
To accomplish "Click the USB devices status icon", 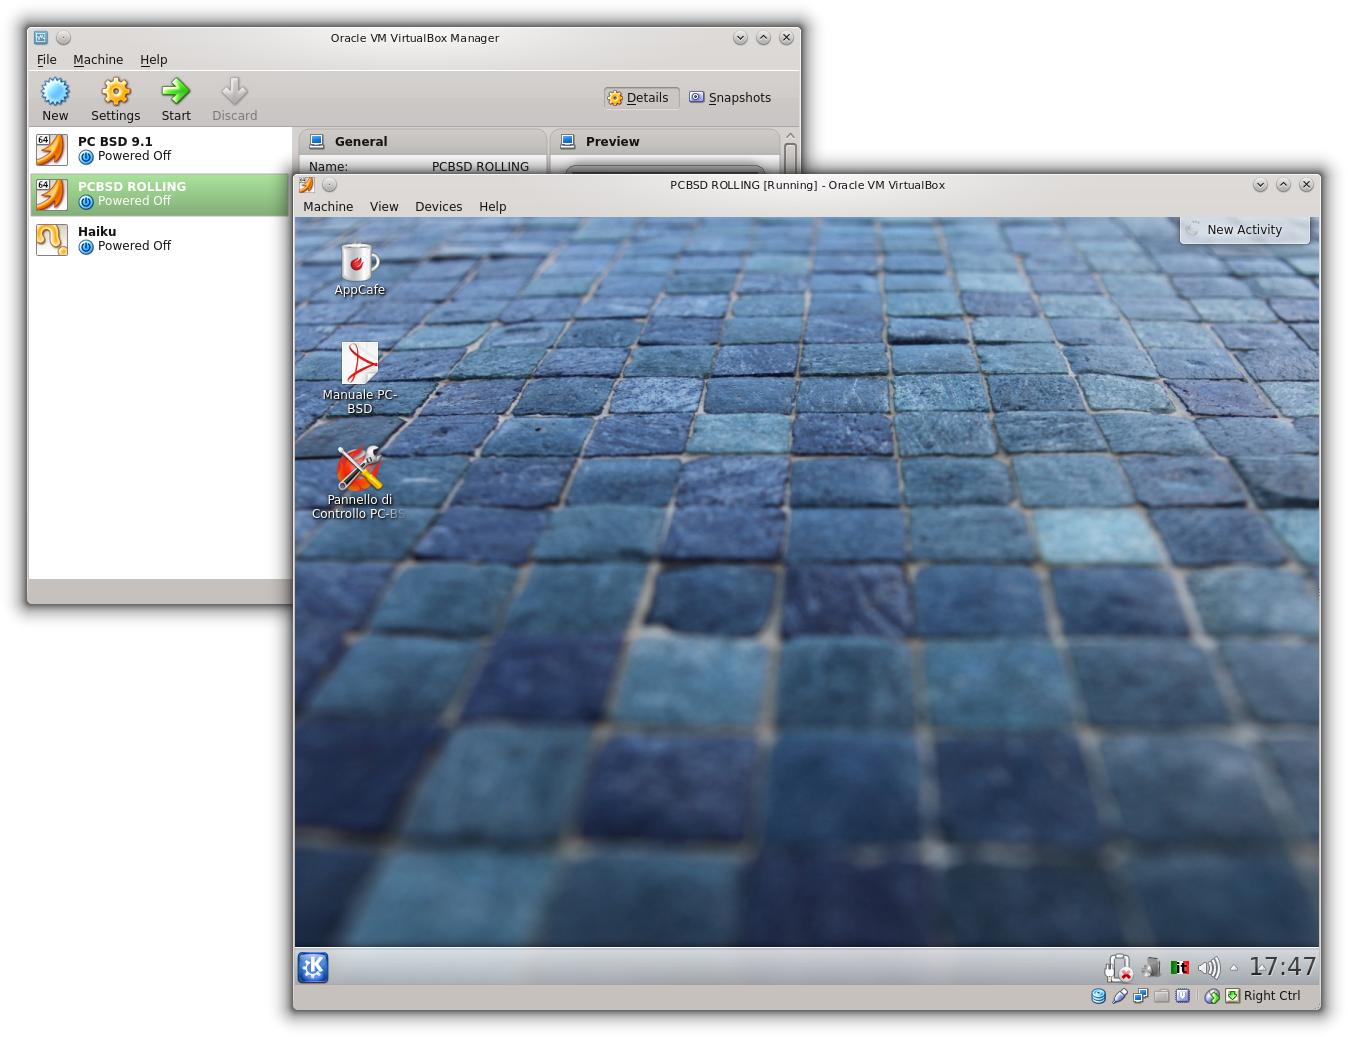I will coord(1120,996).
